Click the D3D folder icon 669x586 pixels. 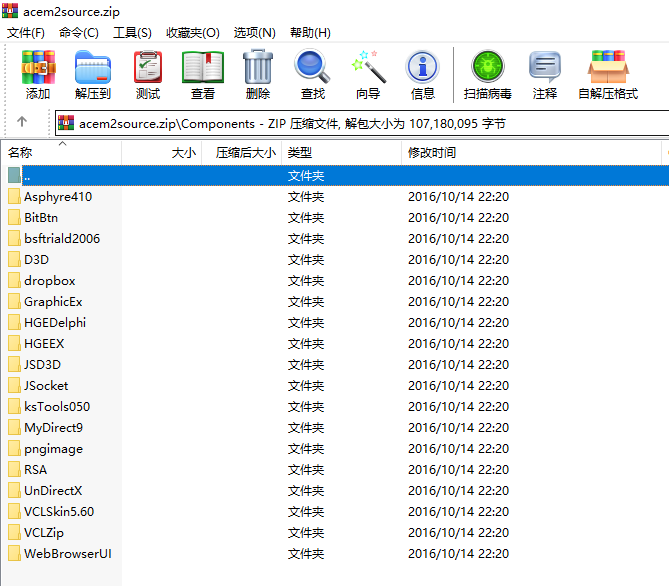pos(14,259)
